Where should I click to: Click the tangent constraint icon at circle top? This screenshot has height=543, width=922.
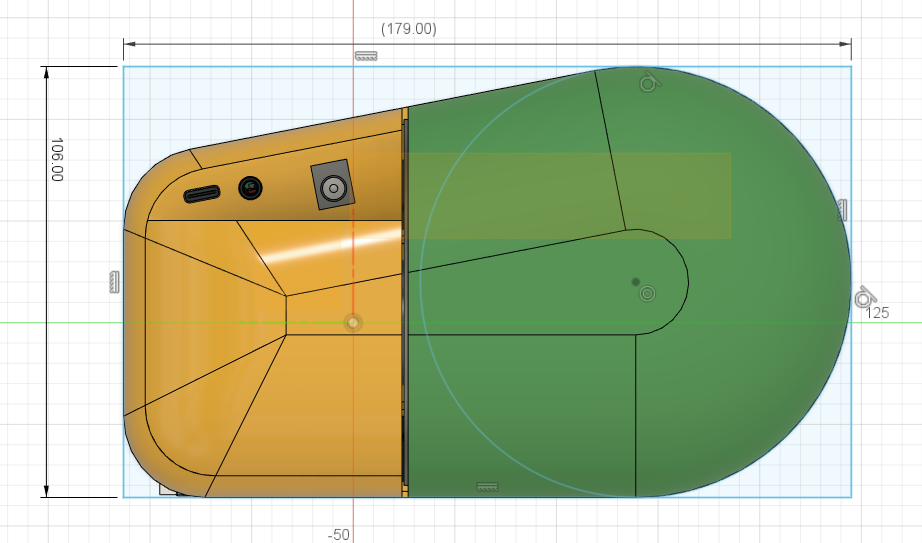pos(649,82)
